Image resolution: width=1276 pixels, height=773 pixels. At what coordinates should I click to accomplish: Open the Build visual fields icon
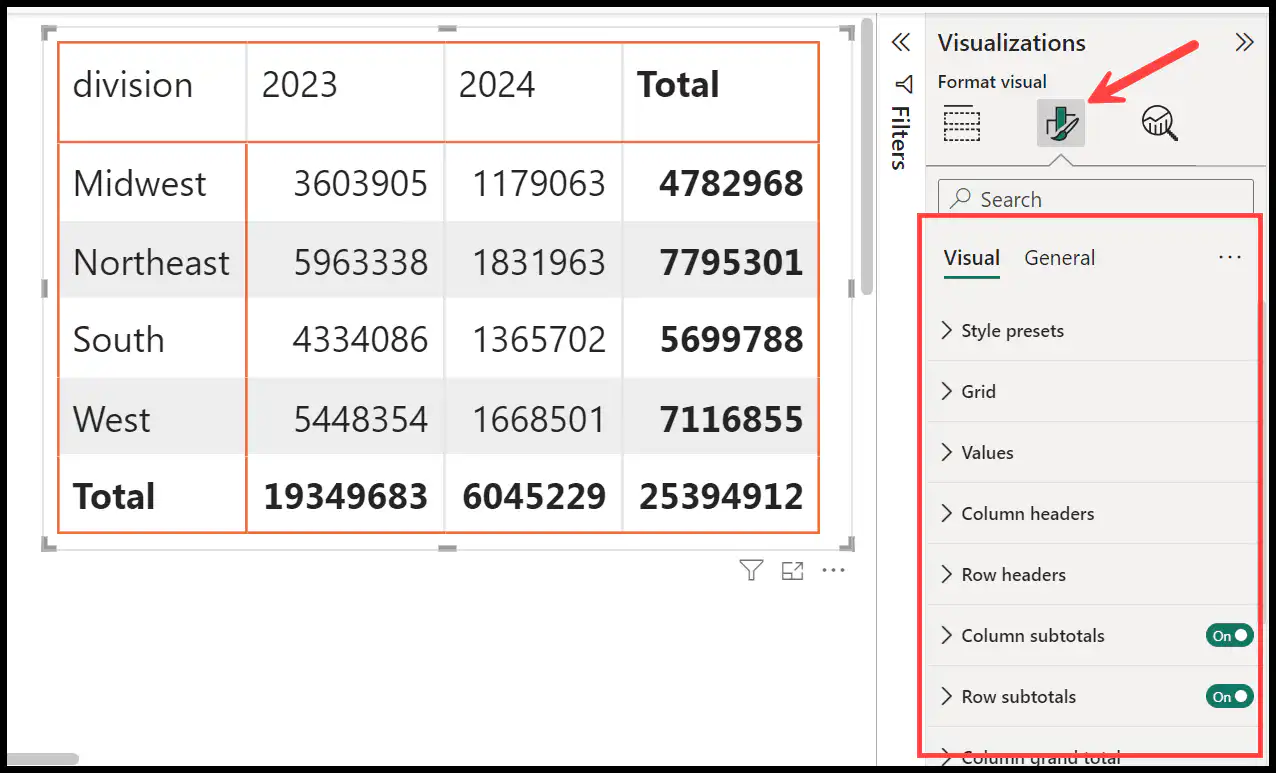pyautogui.click(x=962, y=123)
